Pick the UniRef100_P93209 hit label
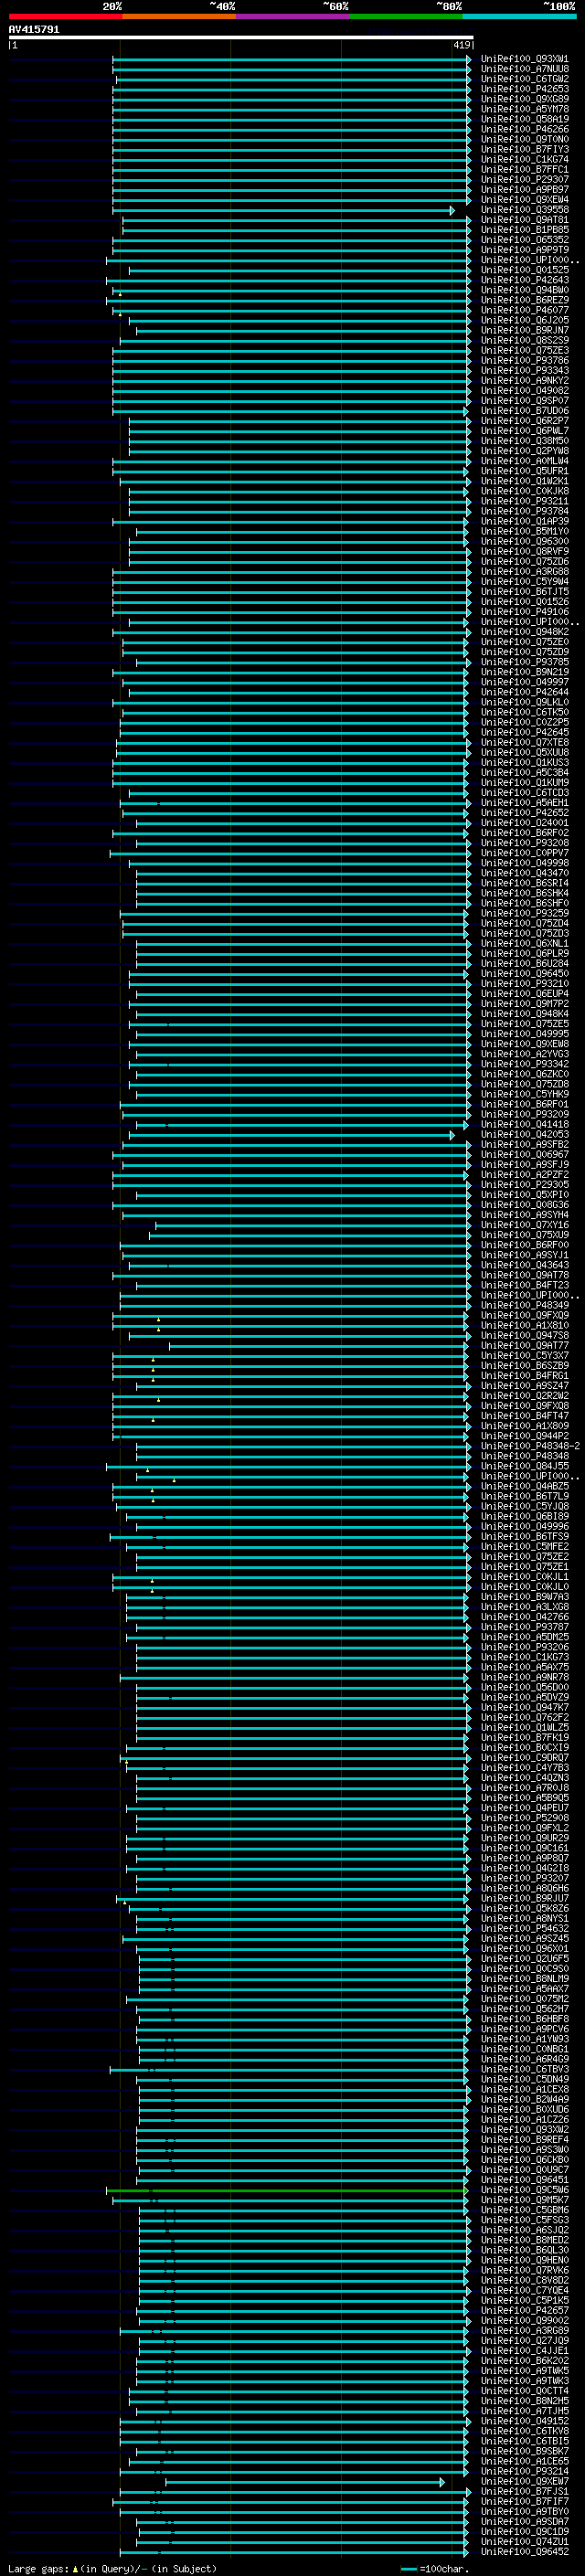This screenshot has height=2576, width=585. (x=524, y=1114)
